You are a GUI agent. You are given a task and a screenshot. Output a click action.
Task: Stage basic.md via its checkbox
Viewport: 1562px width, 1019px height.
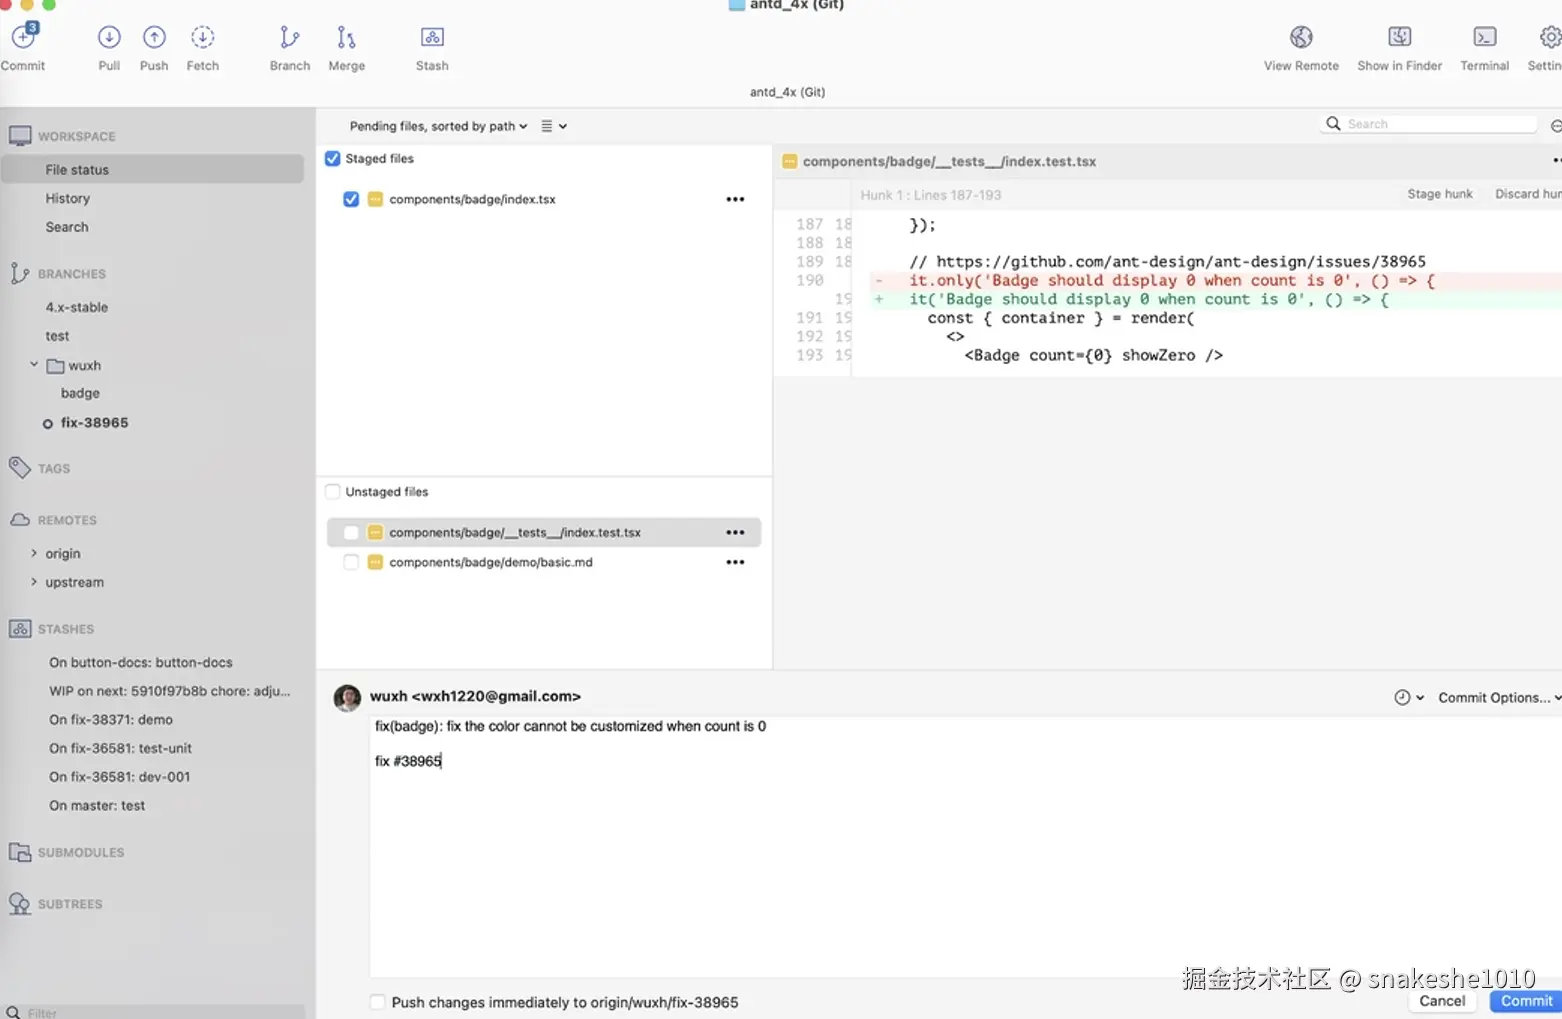click(x=351, y=562)
